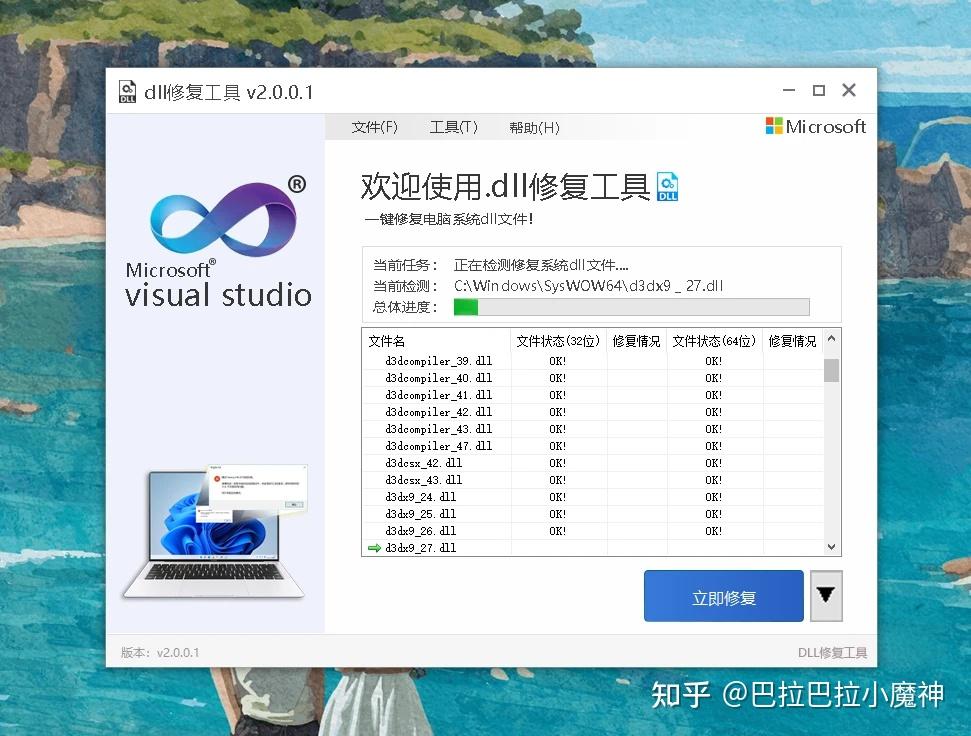The image size is (971, 736).
Task: Select the d3dx9_24.dll row
Action: [x=420, y=497]
